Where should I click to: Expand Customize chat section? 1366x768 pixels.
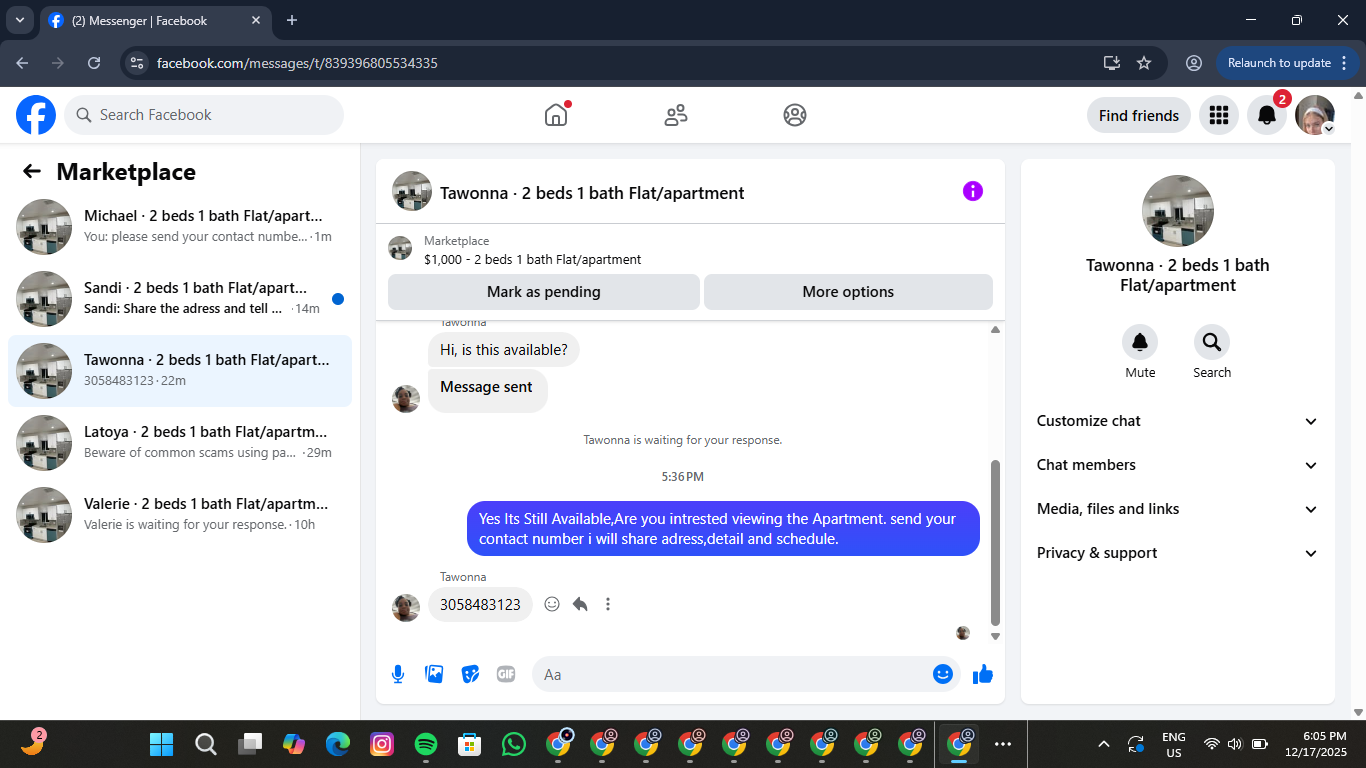click(x=1178, y=421)
